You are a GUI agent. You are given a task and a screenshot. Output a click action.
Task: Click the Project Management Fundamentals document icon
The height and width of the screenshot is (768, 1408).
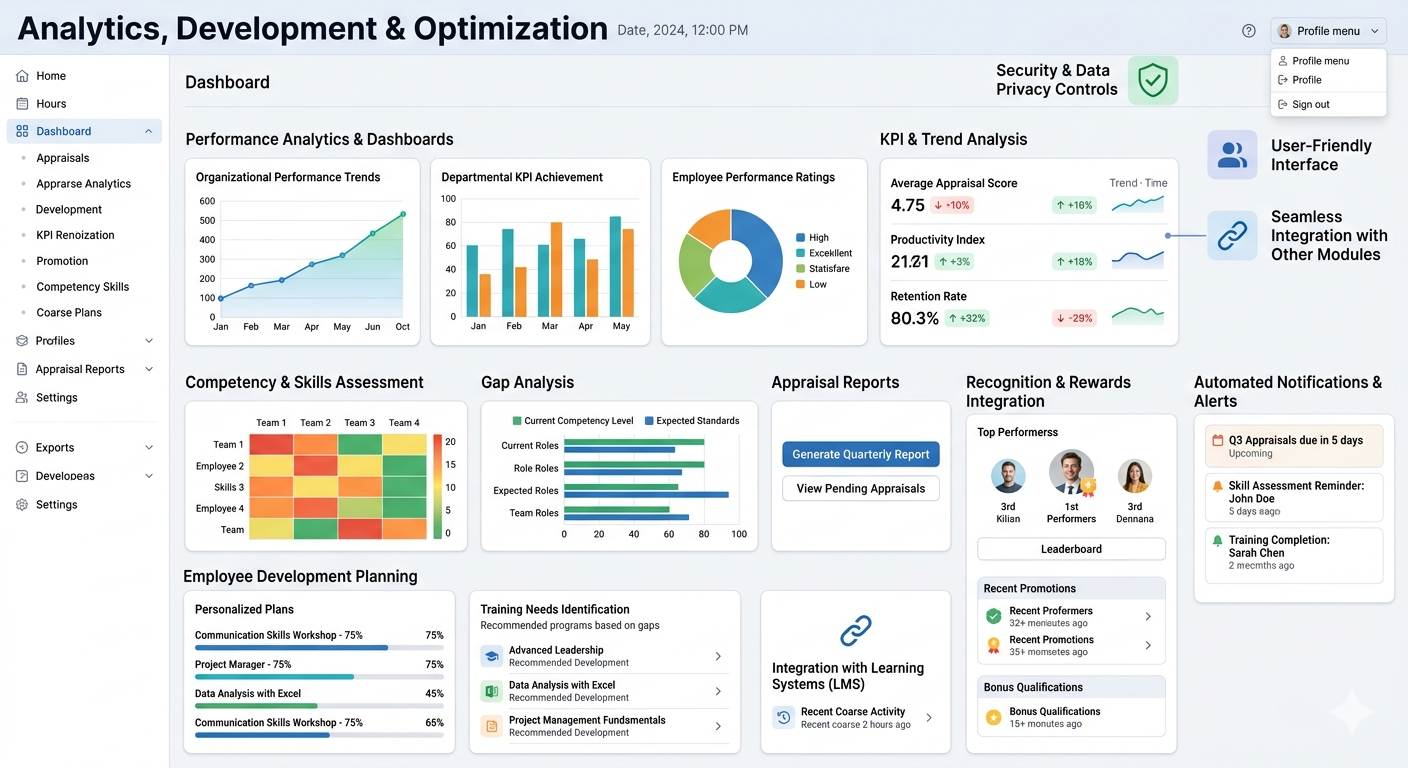click(x=491, y=726)
